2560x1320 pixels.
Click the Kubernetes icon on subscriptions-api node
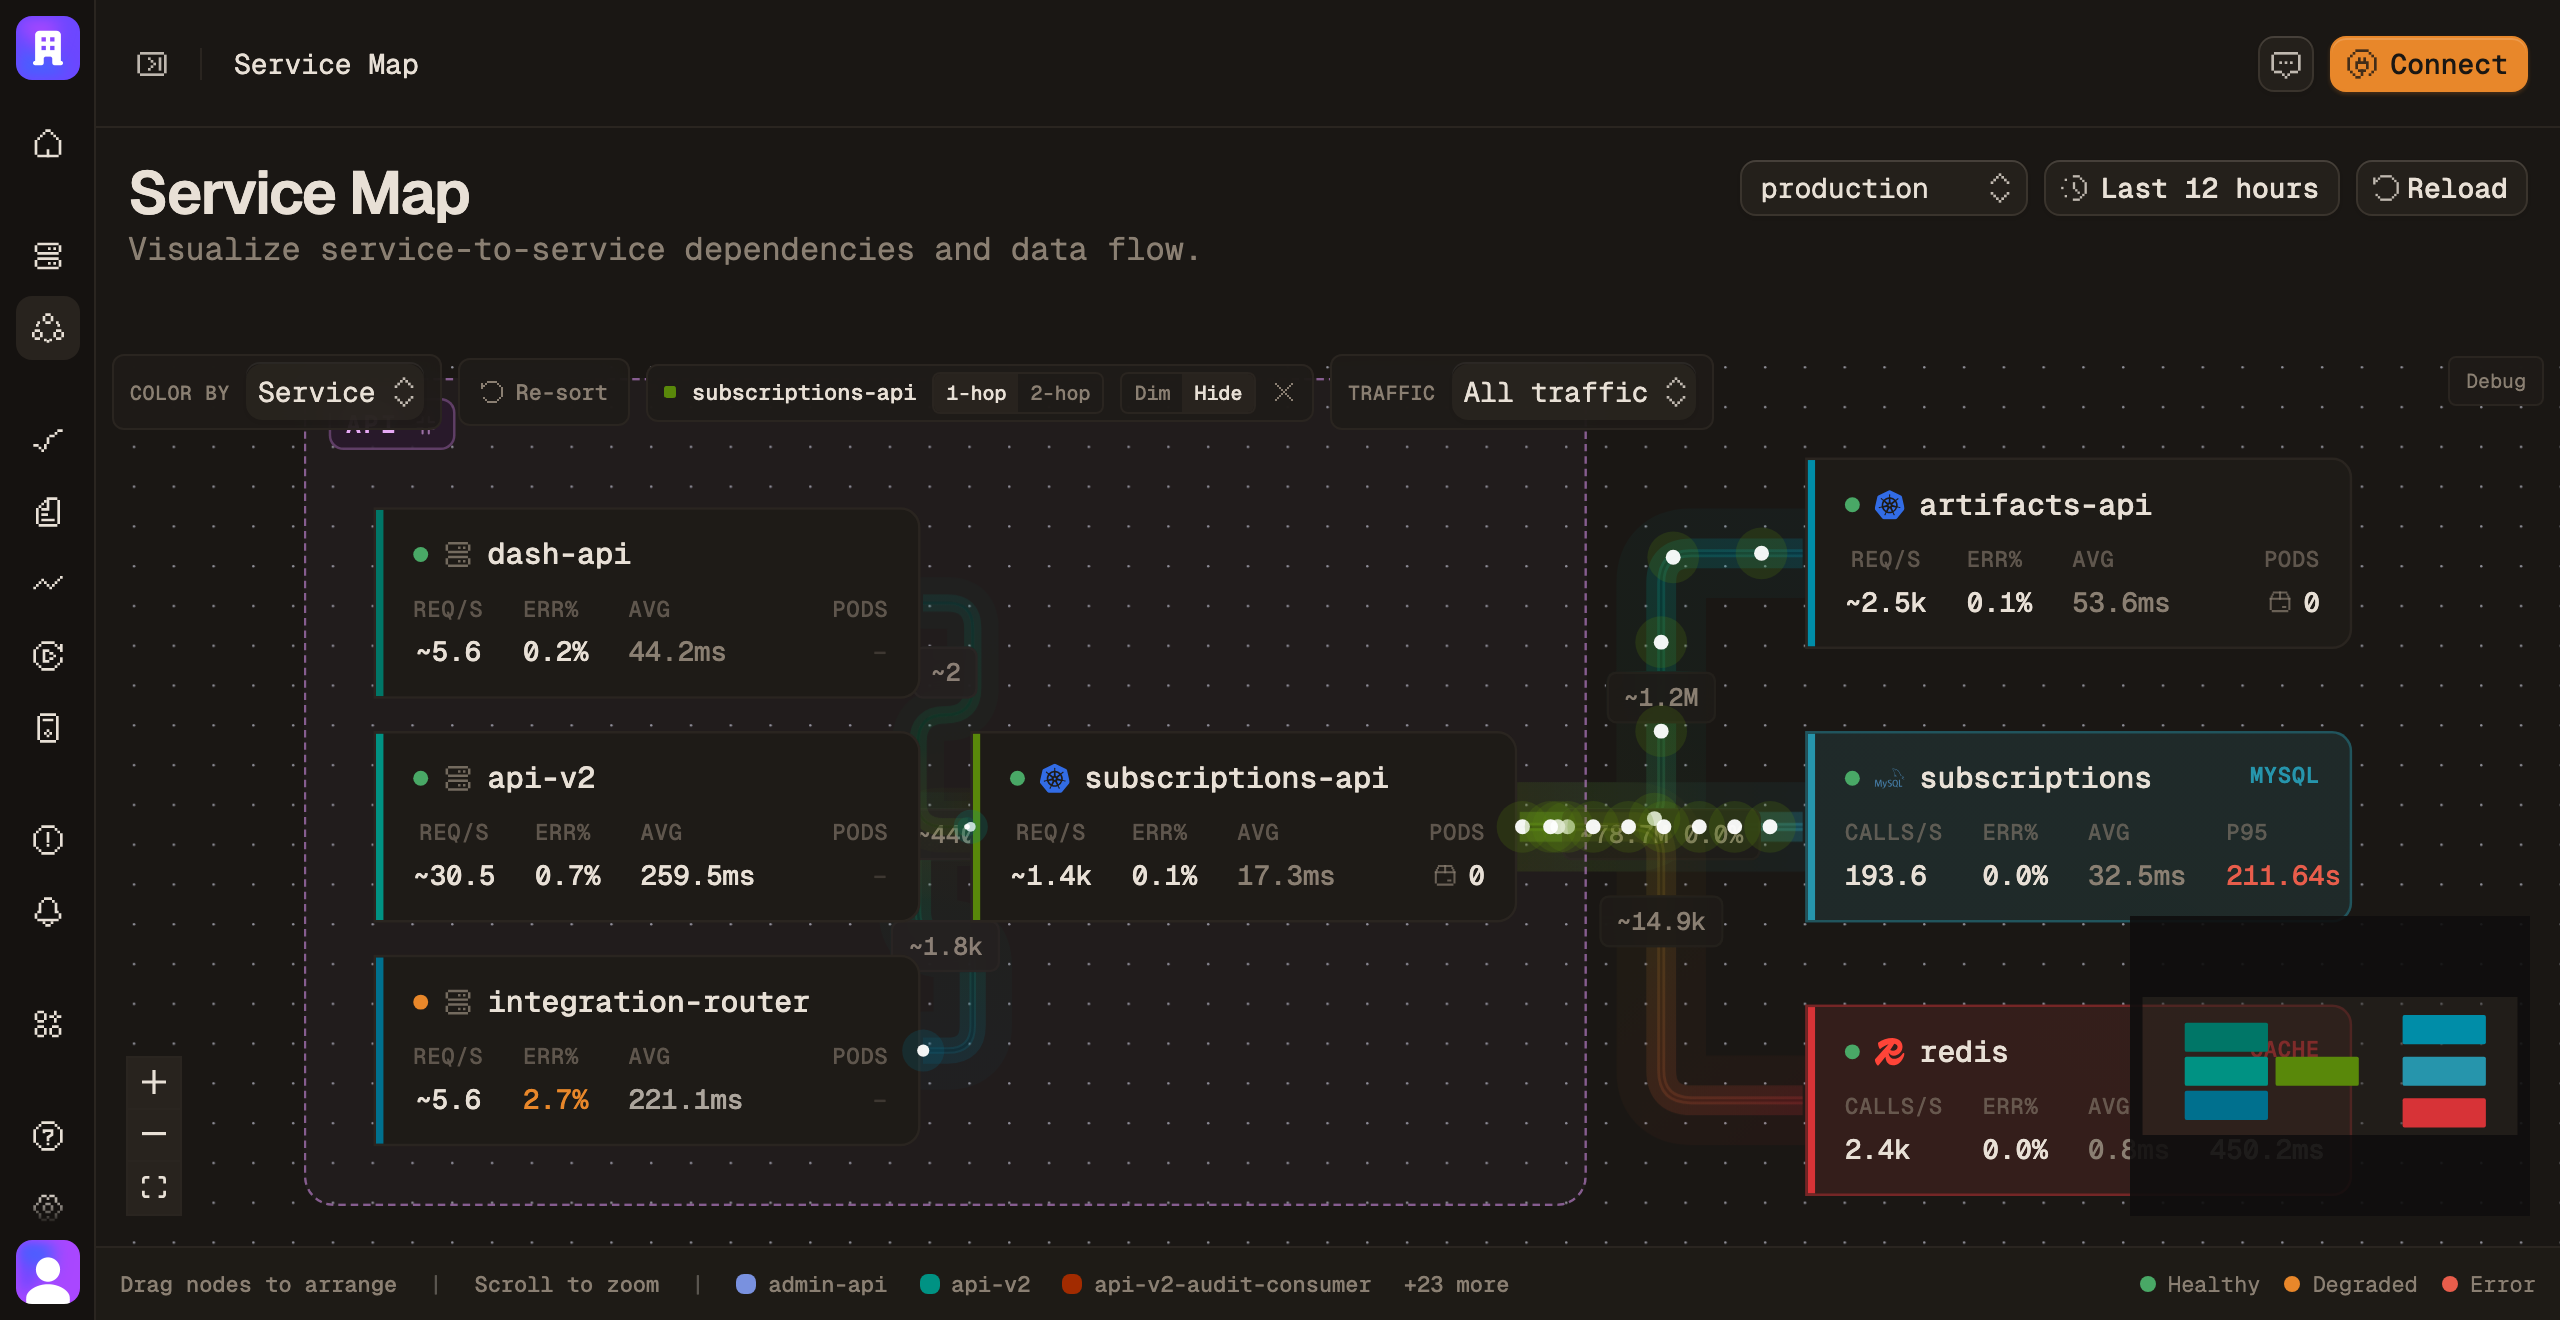pos(1055,778)
